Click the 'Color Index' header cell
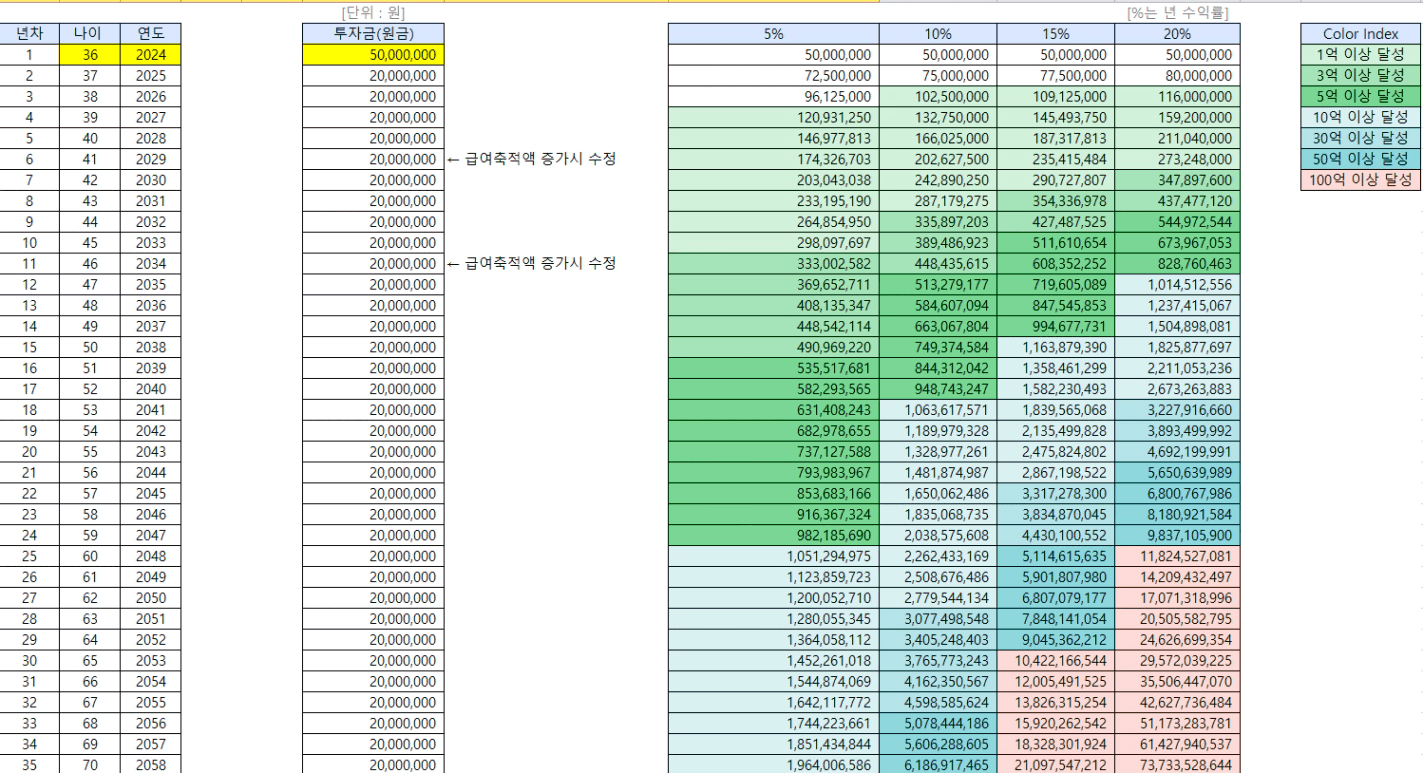The image size is (1423, 773). (x=1360, y=34)
